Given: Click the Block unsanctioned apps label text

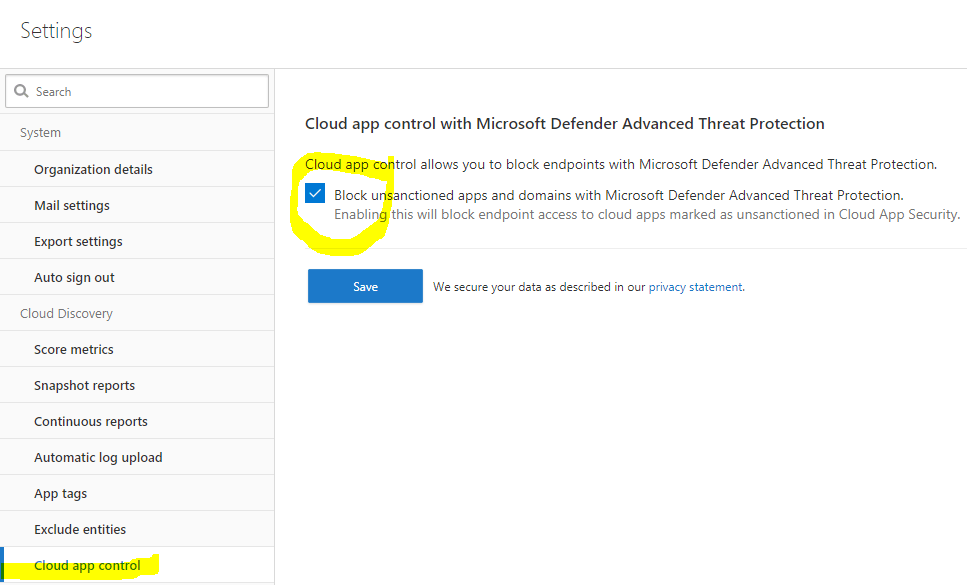Looking at the screenshot, I should coord(618,195).
